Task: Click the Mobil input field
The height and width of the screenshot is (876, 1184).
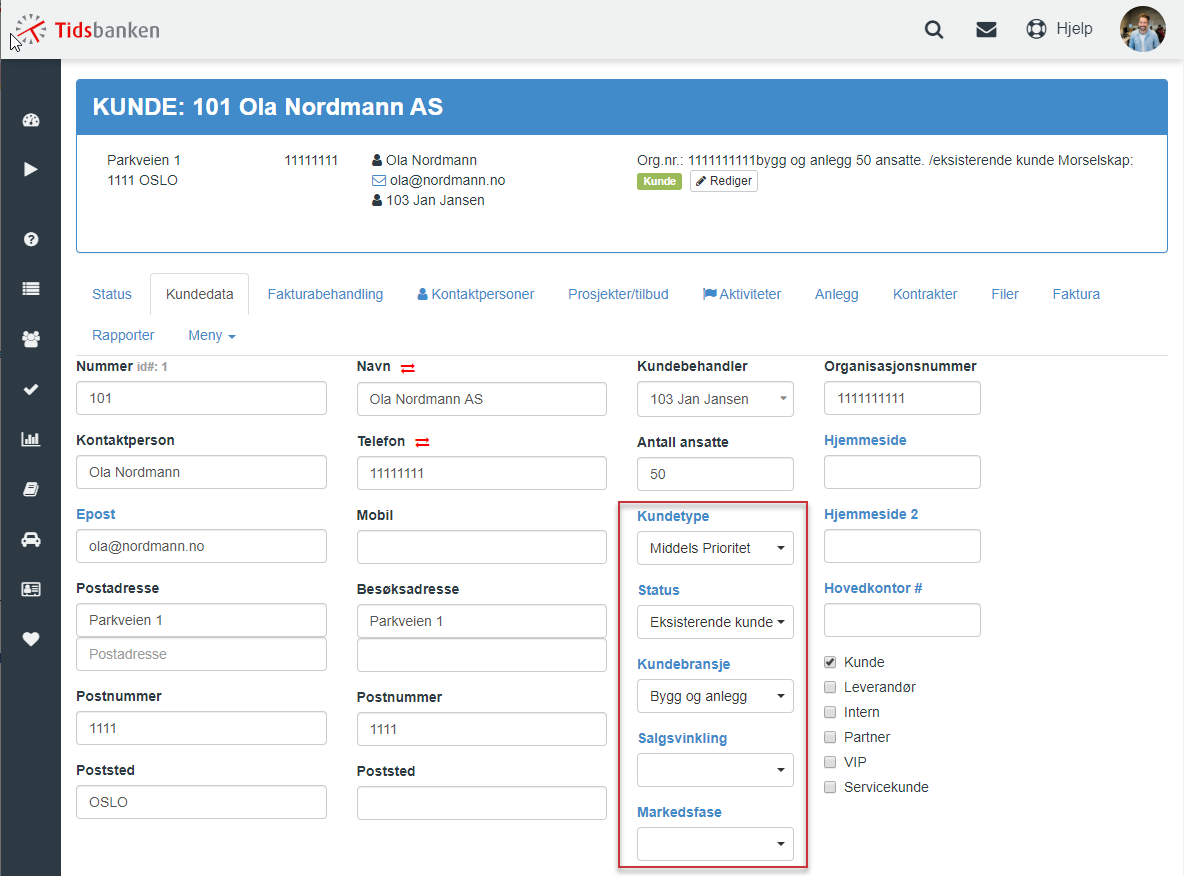Action: (482, 547)
